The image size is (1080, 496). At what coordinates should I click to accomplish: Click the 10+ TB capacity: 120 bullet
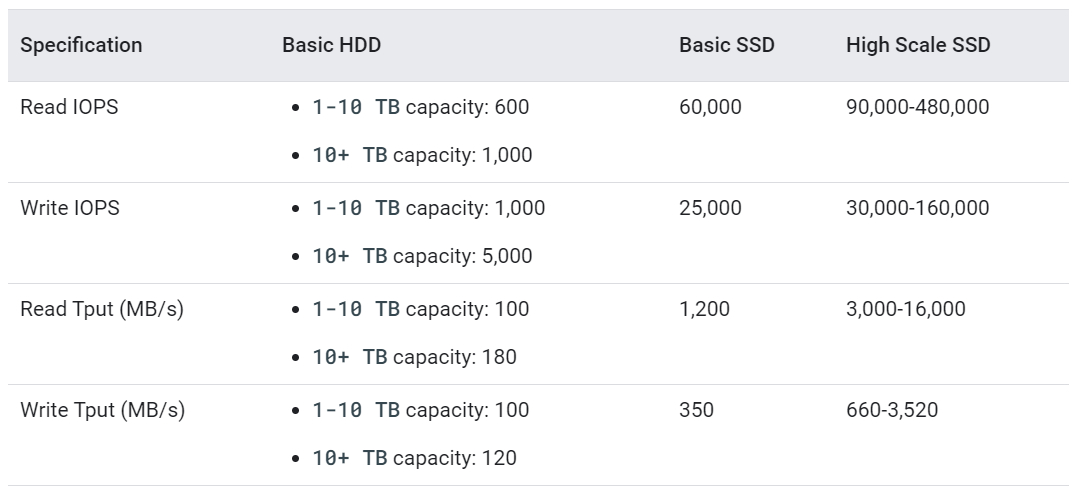click(414, 458)
